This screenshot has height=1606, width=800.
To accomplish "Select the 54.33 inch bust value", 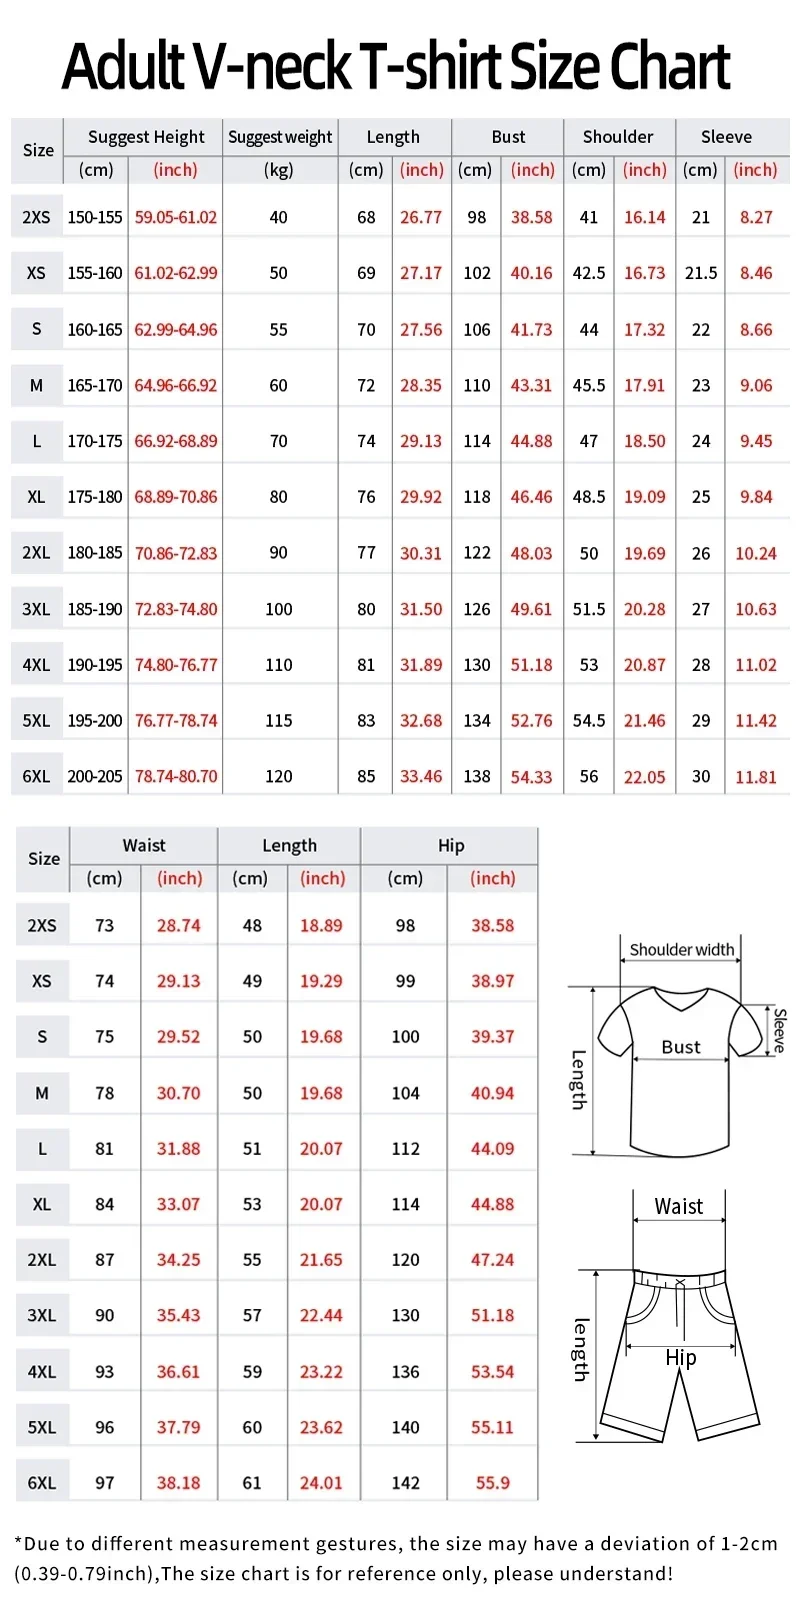I will pyautogui.click(x=531, y=776).
